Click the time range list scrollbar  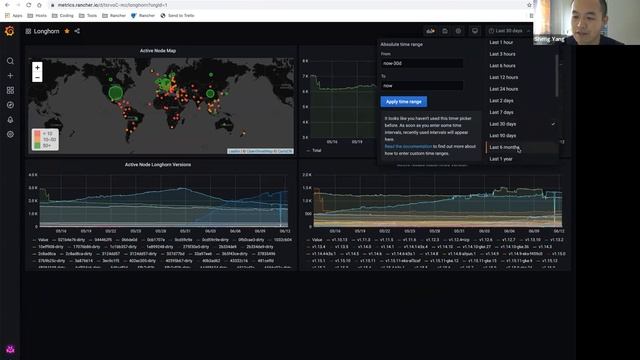coord(557,76)
